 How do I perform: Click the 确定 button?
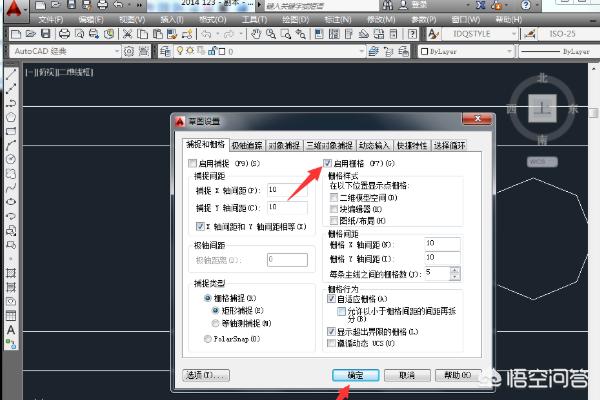tap(355, 375)
